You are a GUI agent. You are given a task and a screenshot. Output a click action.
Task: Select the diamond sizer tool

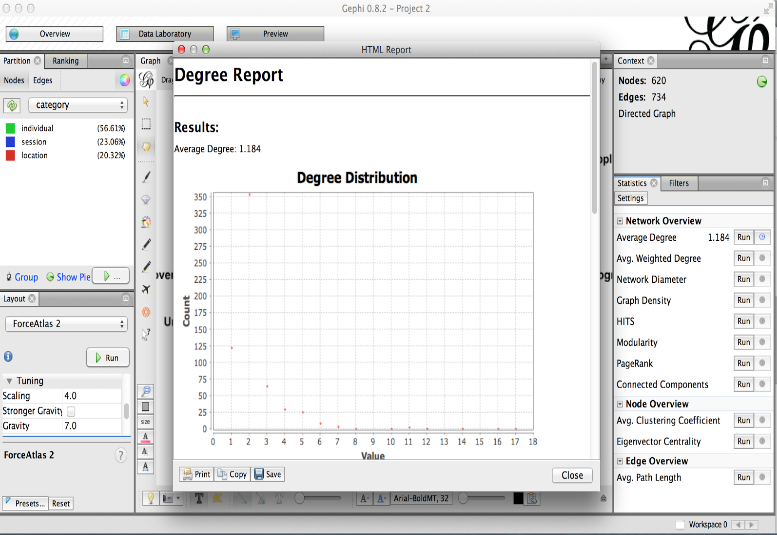pyautogui.click(x=146, y=200)
